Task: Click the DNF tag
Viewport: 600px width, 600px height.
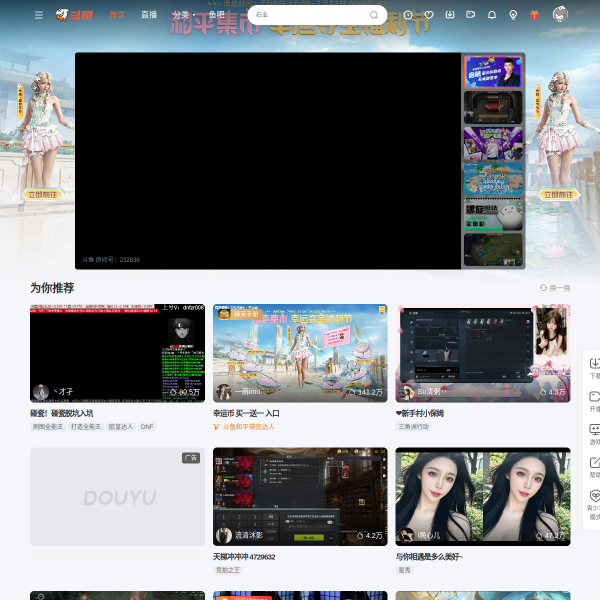Action: pos(147,427)
